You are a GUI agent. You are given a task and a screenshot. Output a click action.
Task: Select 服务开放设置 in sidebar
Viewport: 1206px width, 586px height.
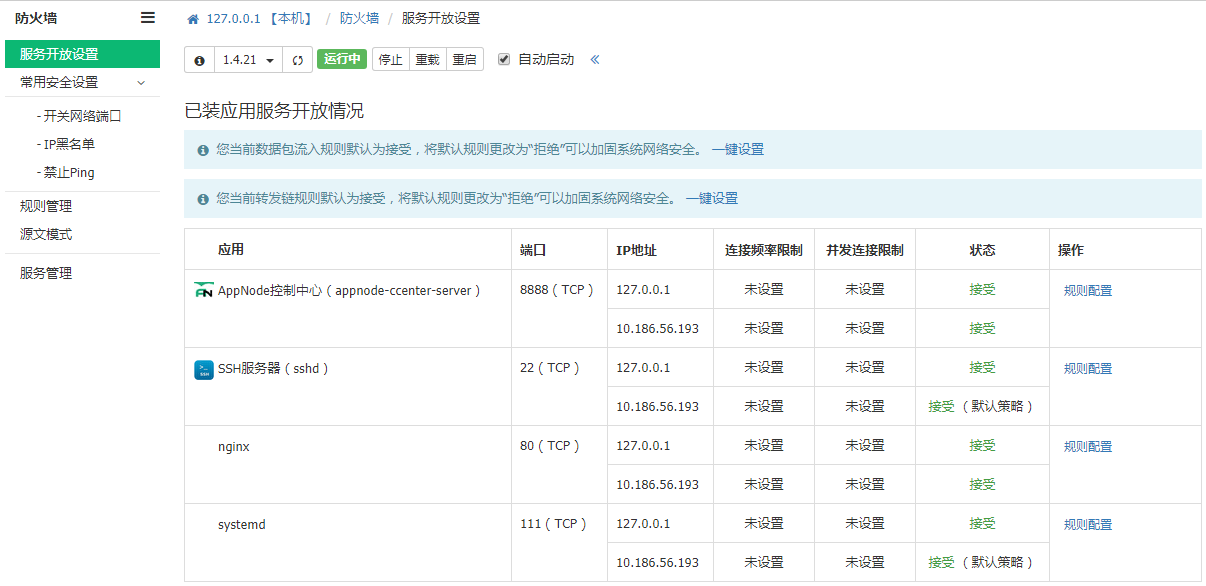coord(82,54)
